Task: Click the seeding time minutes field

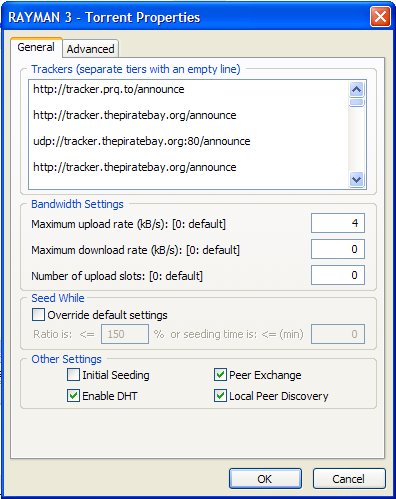Action: point(338,334)
